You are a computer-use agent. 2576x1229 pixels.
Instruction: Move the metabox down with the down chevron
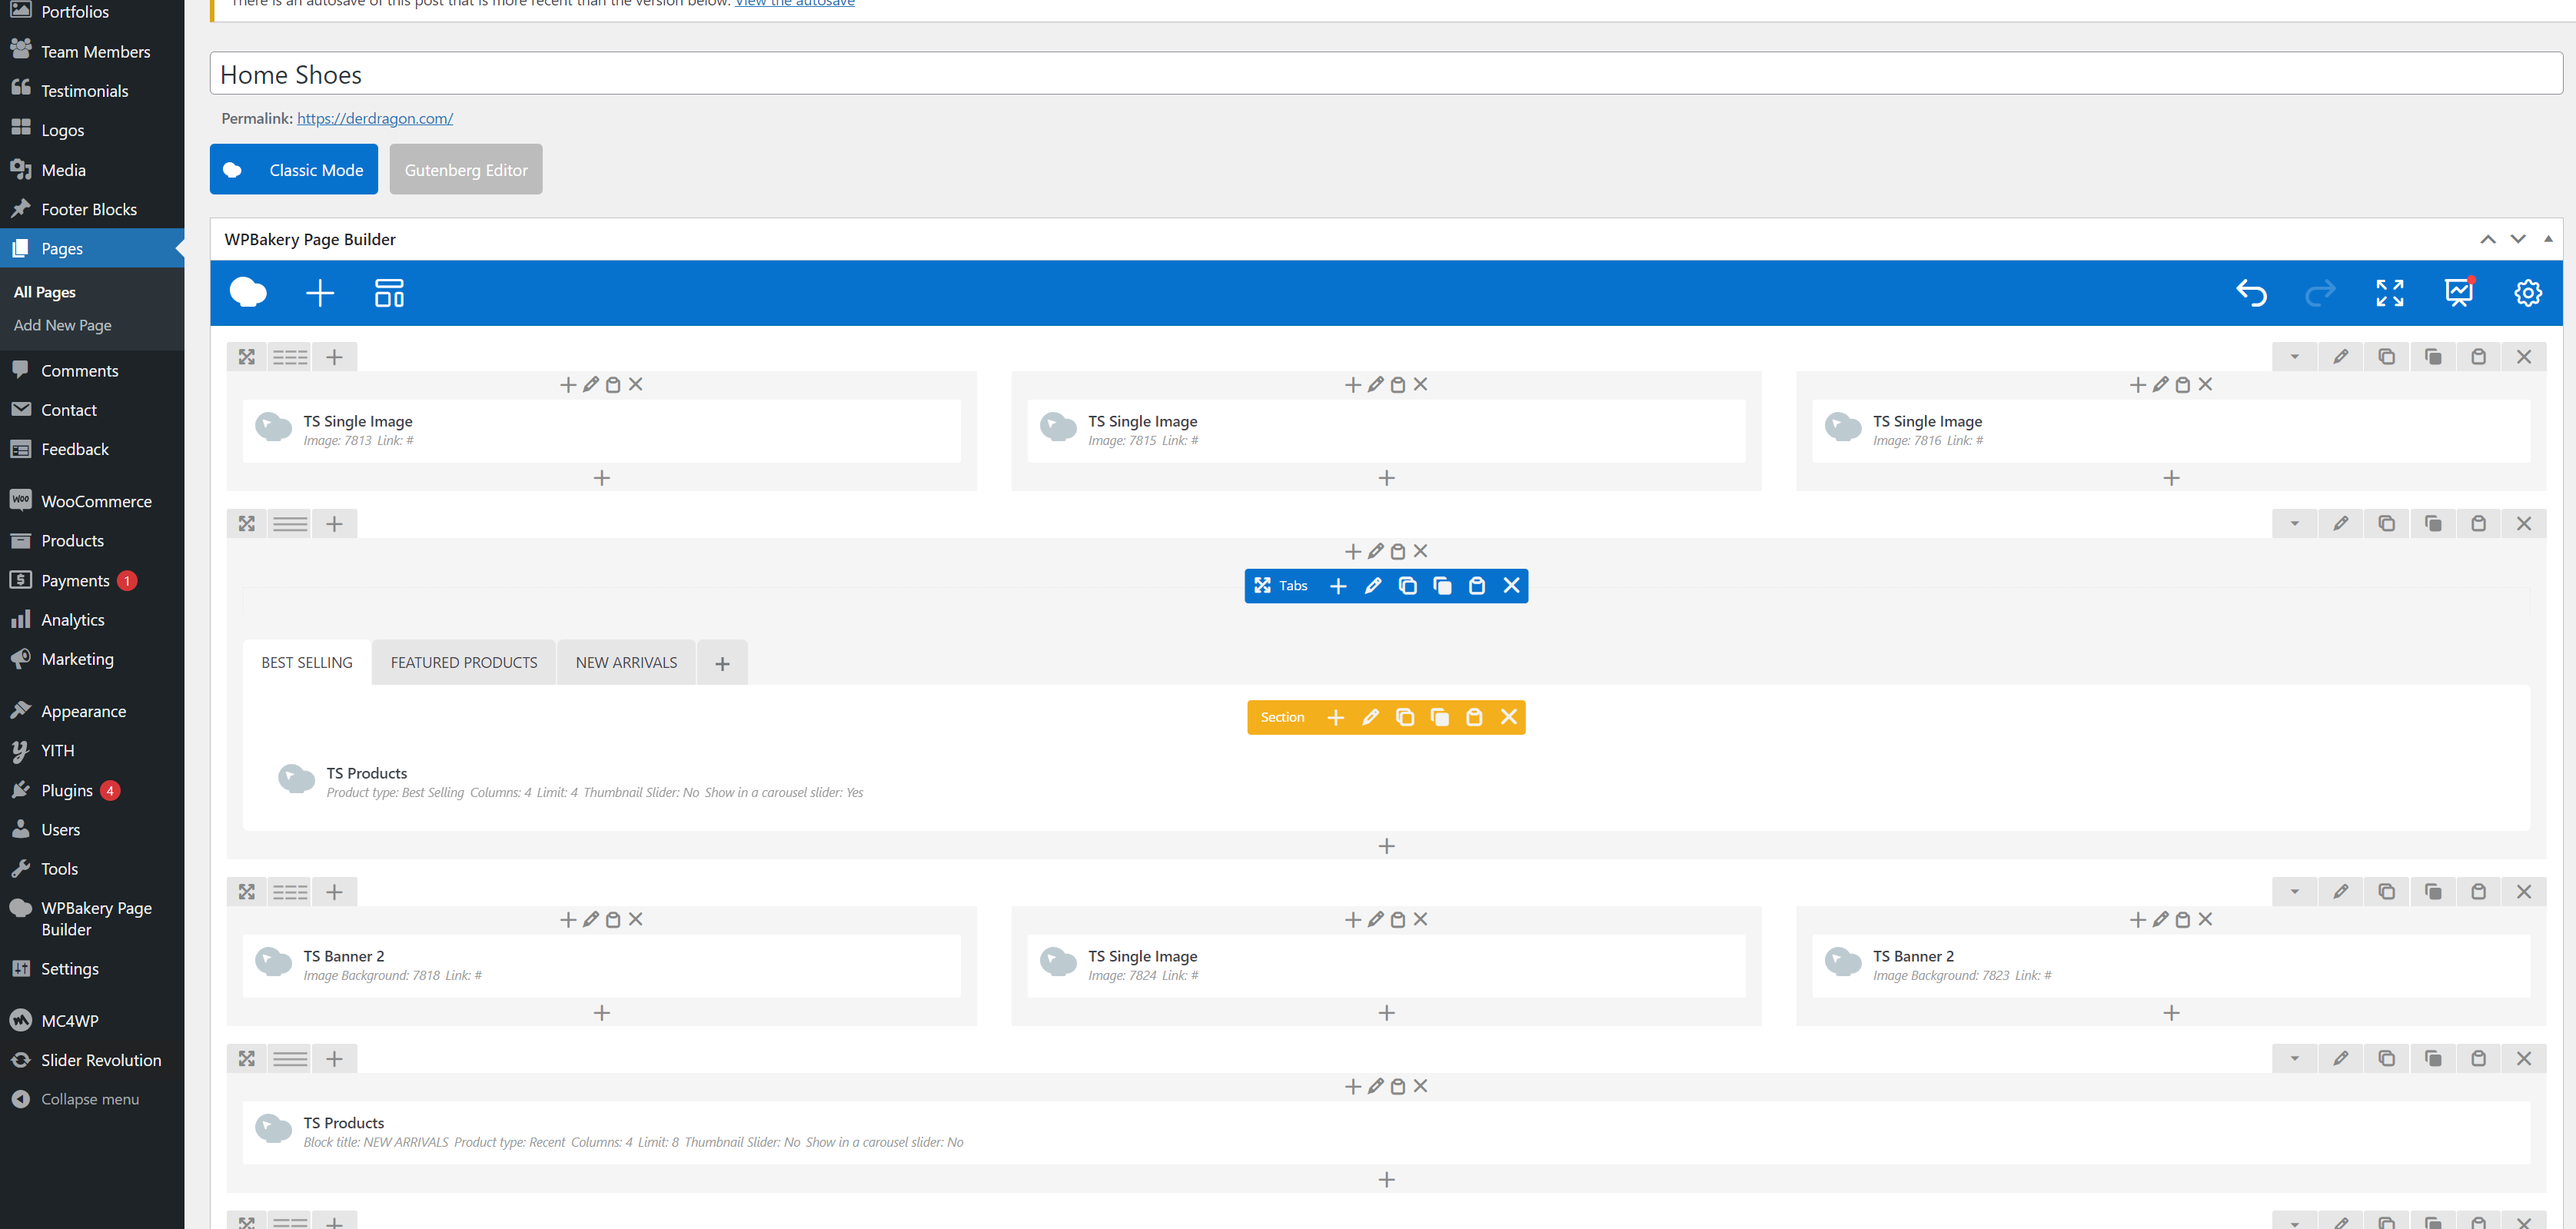click(2518, 239)
